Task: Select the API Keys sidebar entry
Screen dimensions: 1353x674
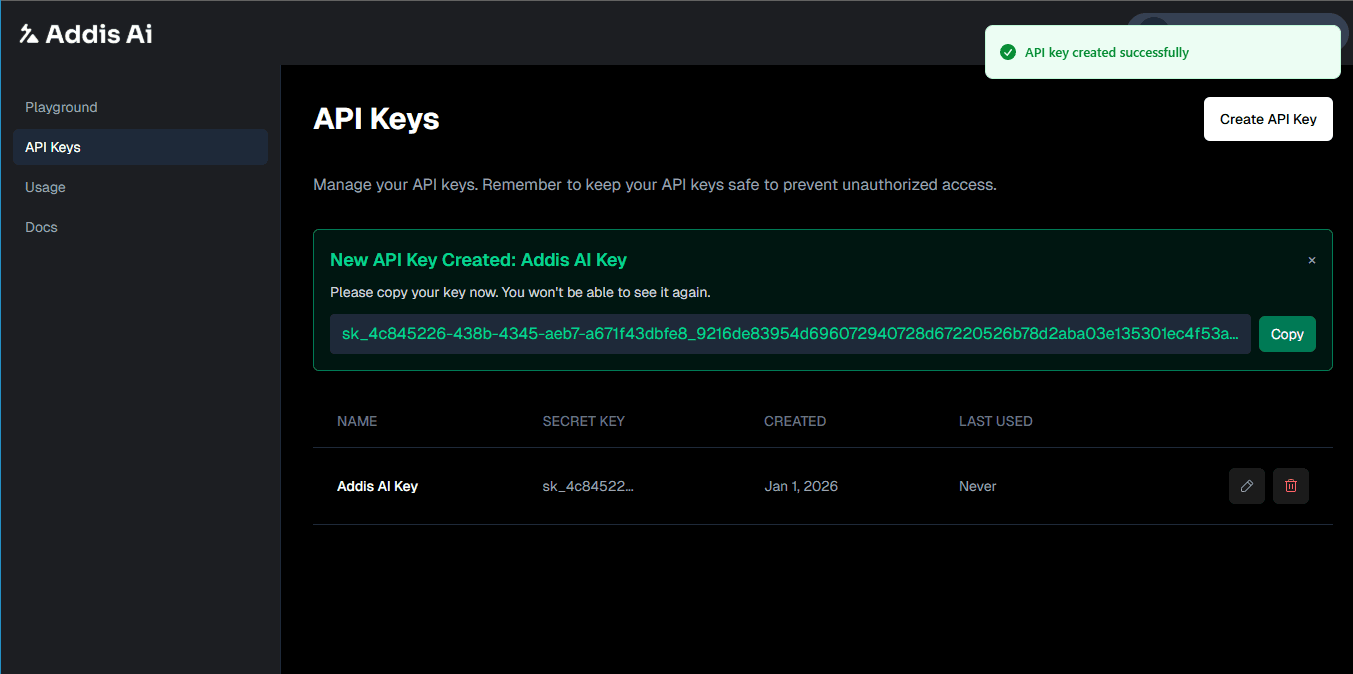Action: coord(52,147)
